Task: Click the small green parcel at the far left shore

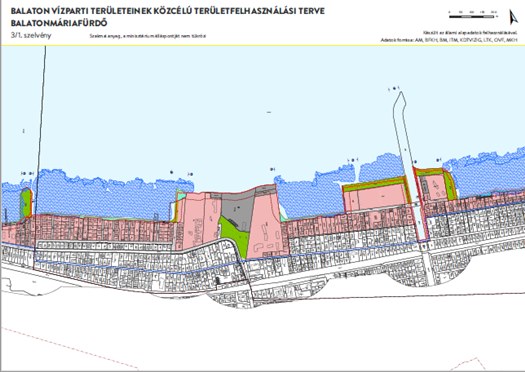Action: tap(26, 203)
